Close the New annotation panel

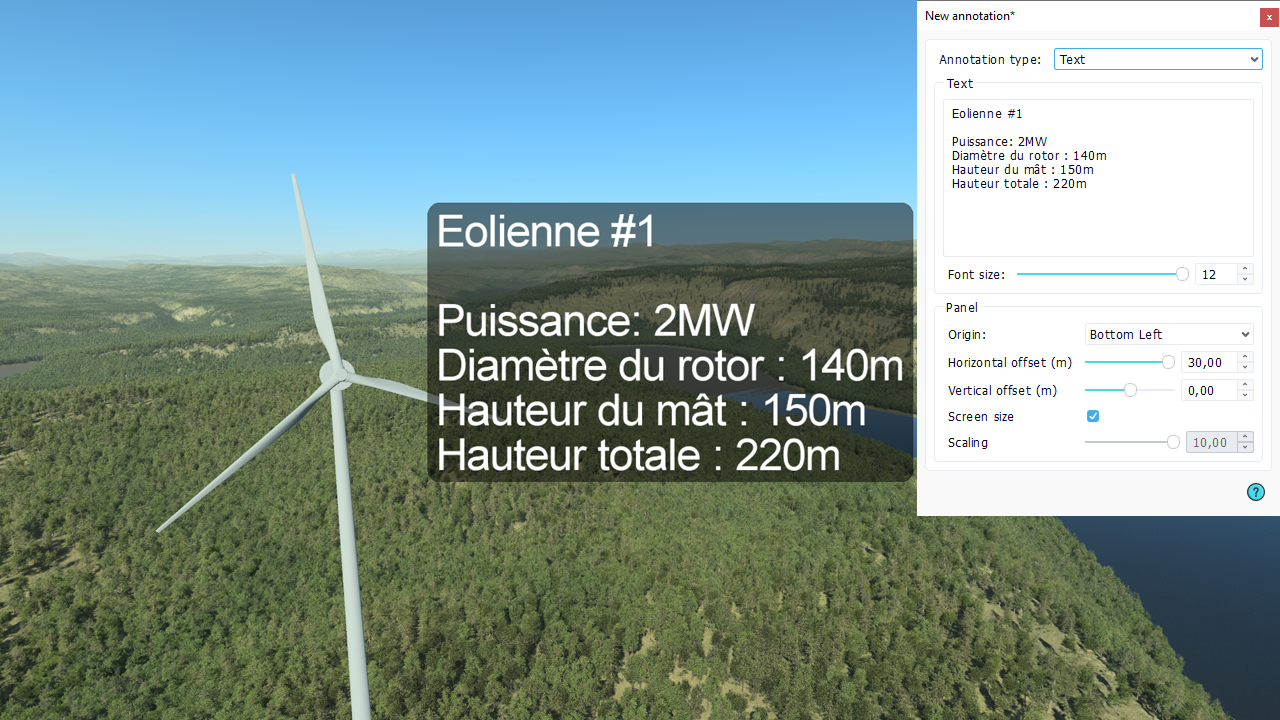click(x=1269, y=17)
